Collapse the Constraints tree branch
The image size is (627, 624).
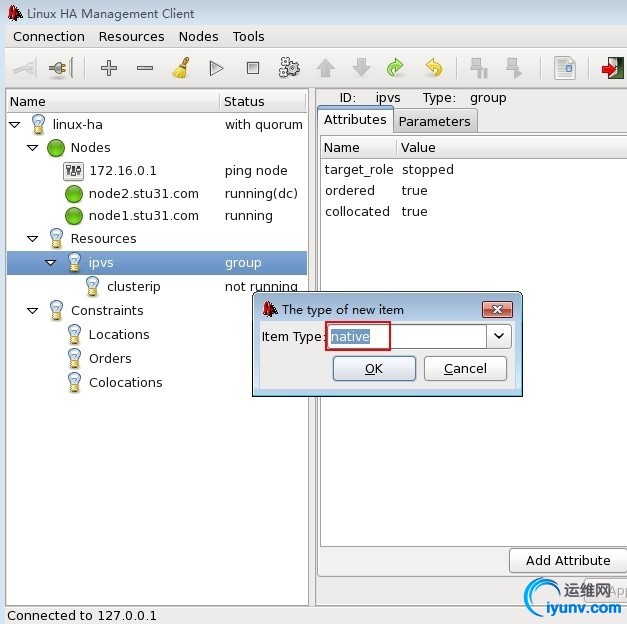[x=32, y=310]
